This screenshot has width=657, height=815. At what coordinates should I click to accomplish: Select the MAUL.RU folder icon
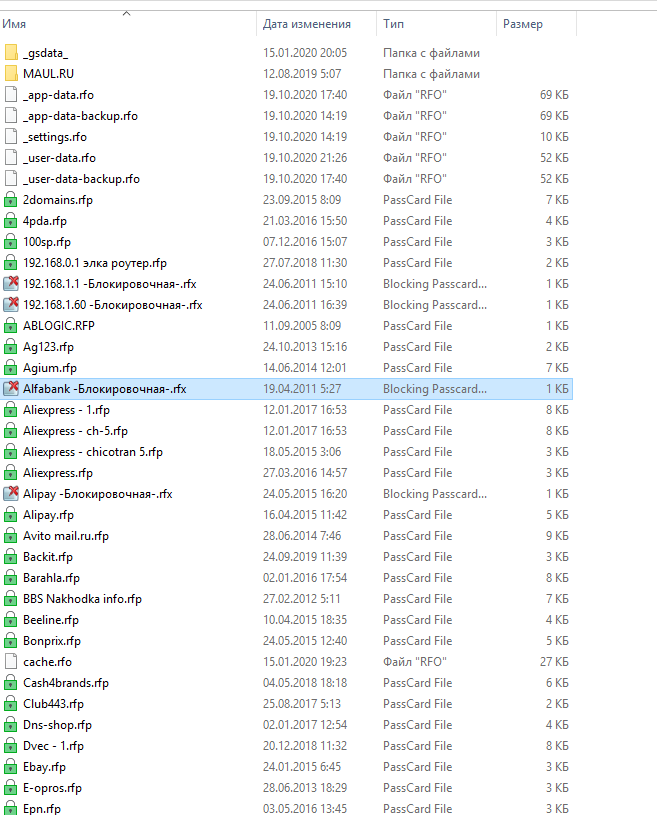pos(11,74)
